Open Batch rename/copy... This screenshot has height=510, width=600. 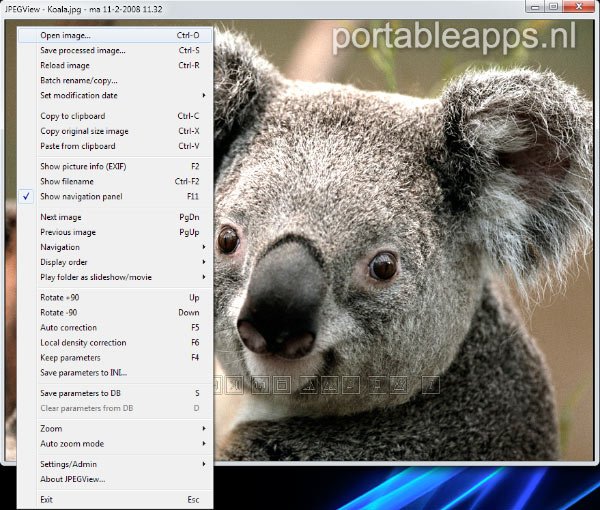point(115,80)
